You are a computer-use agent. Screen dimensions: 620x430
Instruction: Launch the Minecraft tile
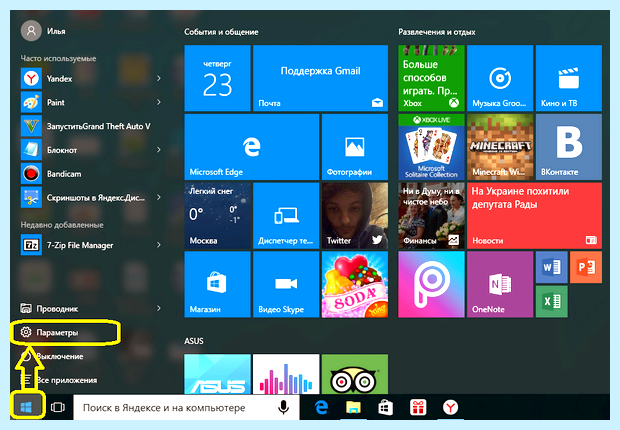click(x=500, y=147)
